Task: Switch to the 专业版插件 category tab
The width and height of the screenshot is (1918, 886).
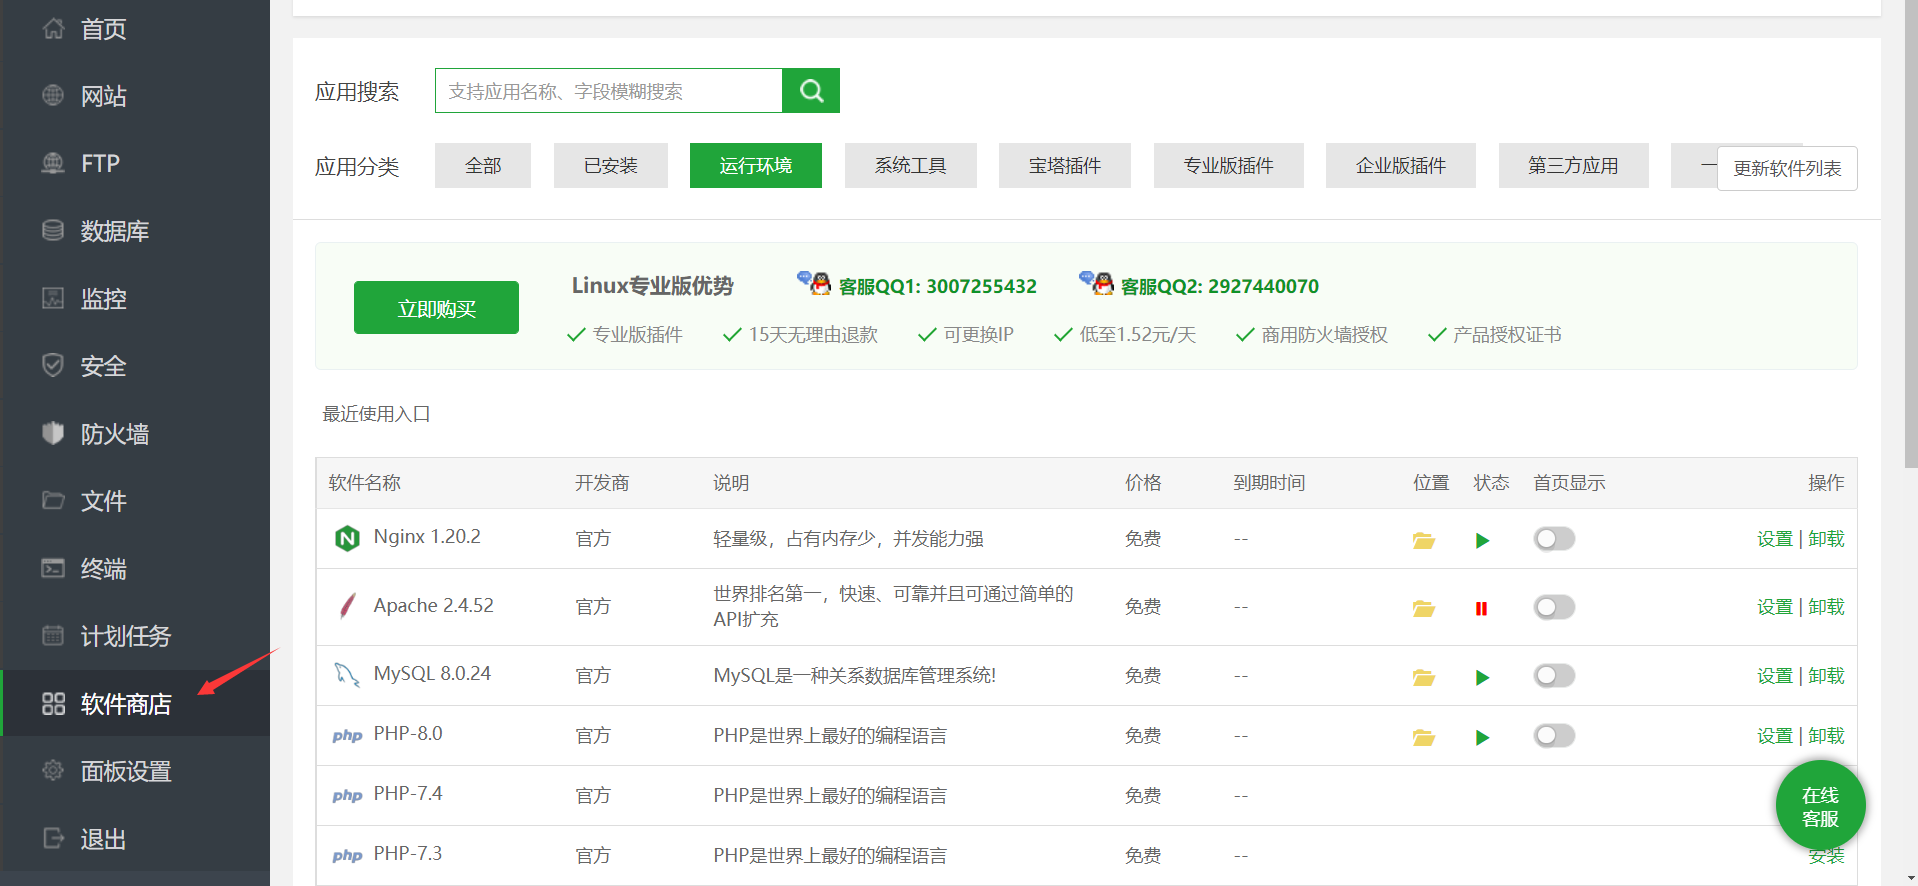Action: pos(1229,165)
